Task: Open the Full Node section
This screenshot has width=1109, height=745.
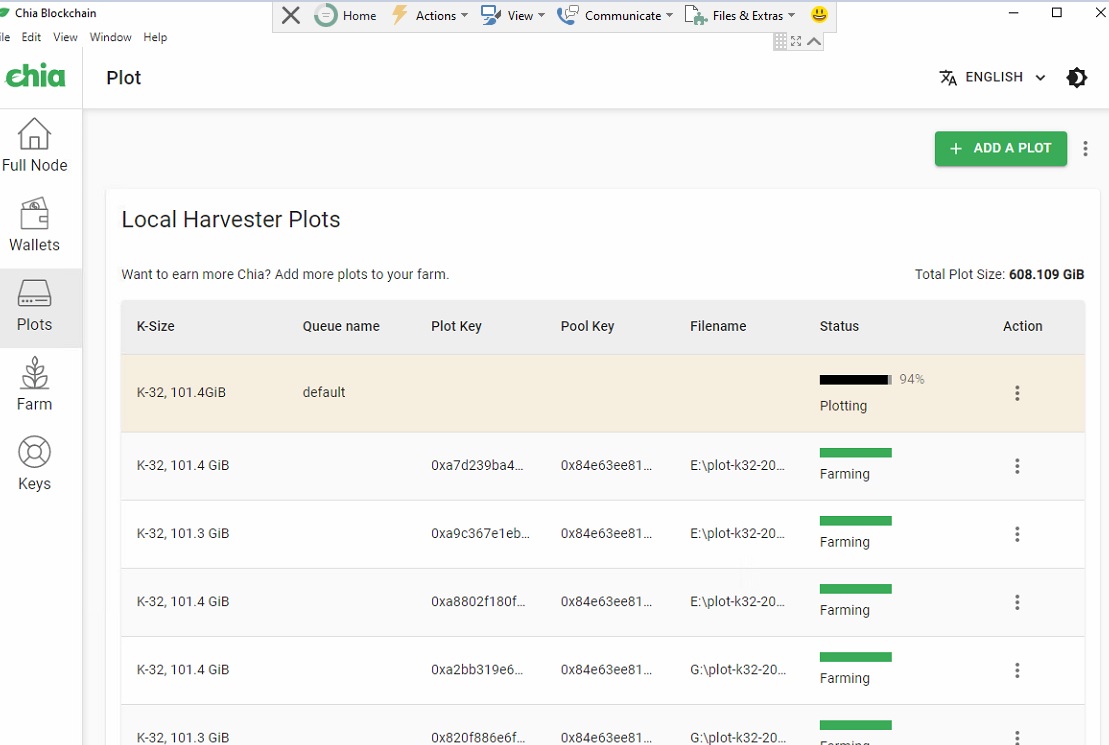Action: click(35, 146)
